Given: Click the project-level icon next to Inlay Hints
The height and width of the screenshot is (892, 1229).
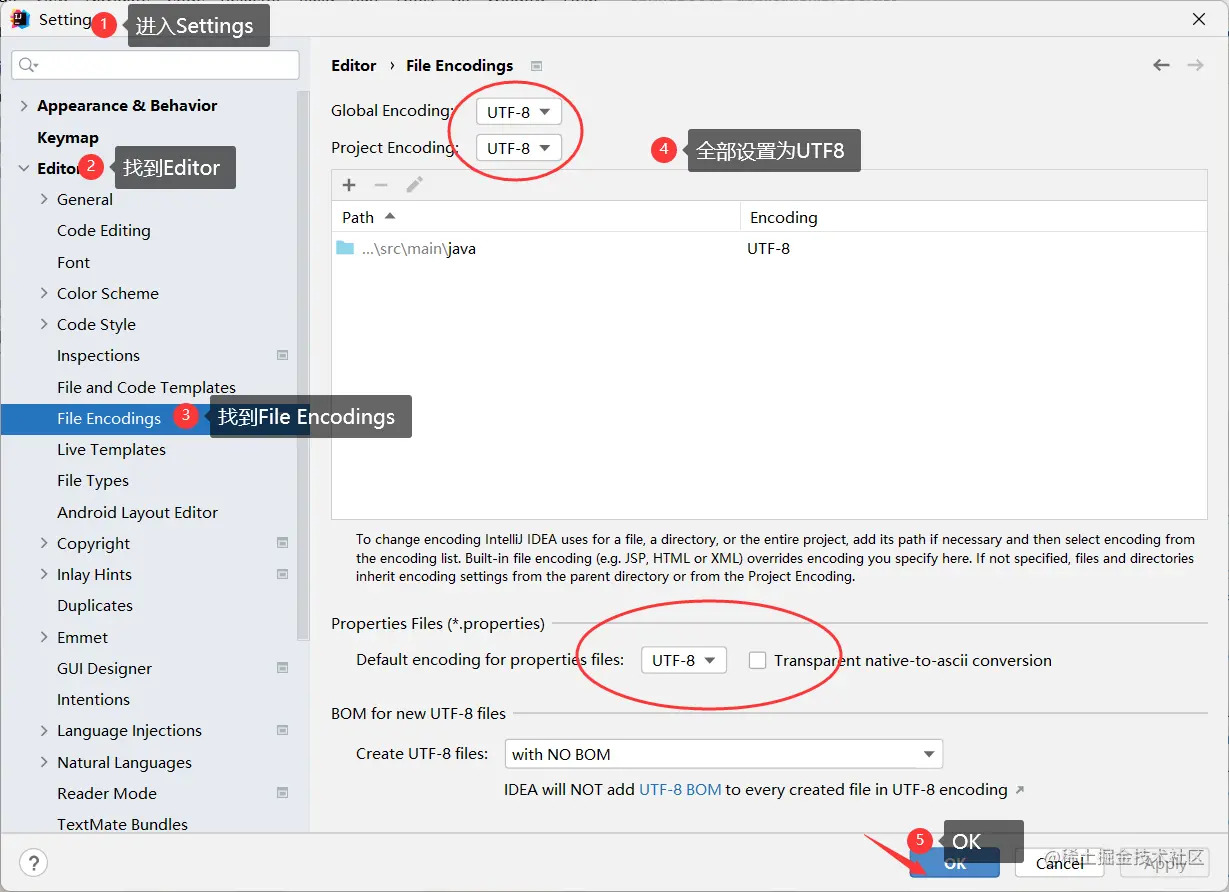Looking at the screenshot, I should 282,574.
